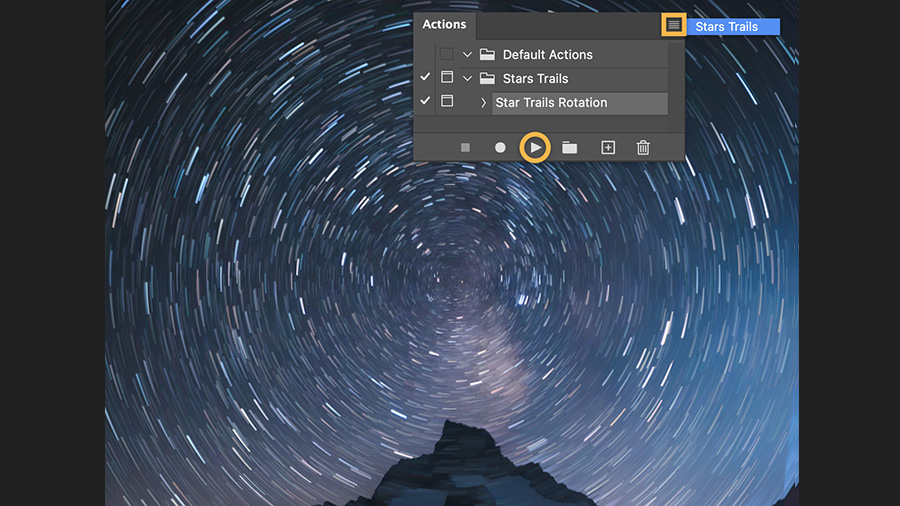
Task: Choose Stars Trails menu entry
Action: coord(733,26)
